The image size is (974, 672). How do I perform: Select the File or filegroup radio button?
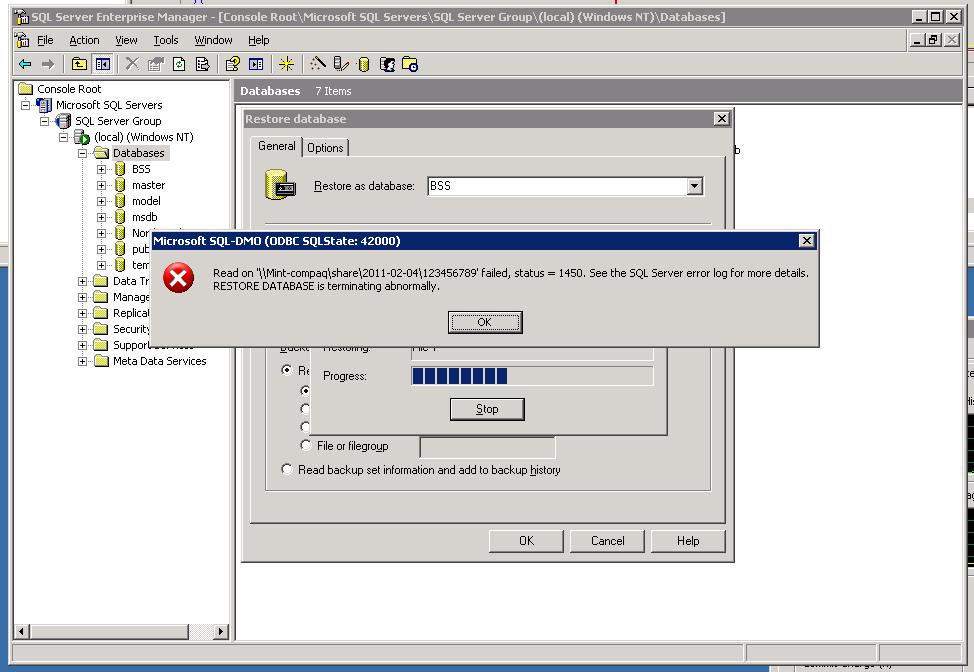tap(306, 446)
